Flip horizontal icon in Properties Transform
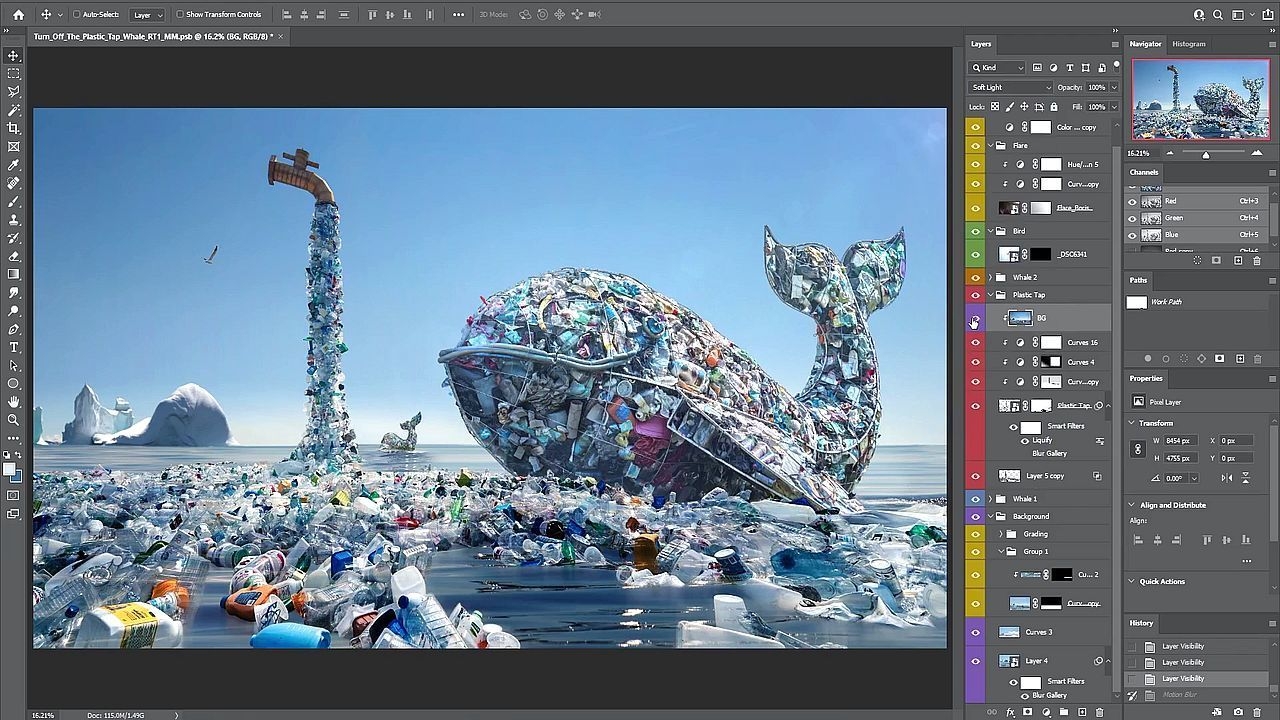 (x=1228, y=478)
